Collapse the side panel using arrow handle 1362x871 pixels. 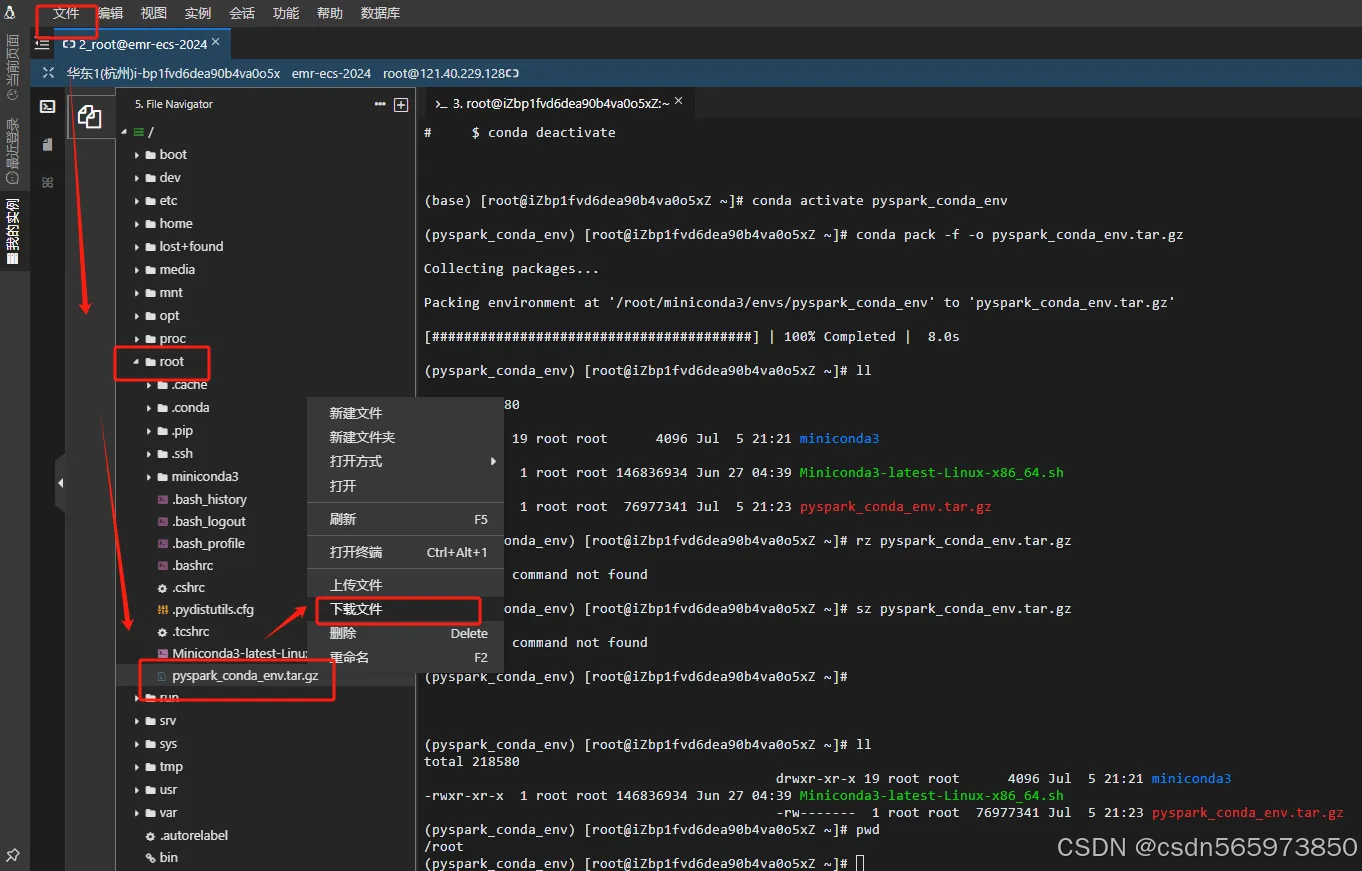coord(60,482)
